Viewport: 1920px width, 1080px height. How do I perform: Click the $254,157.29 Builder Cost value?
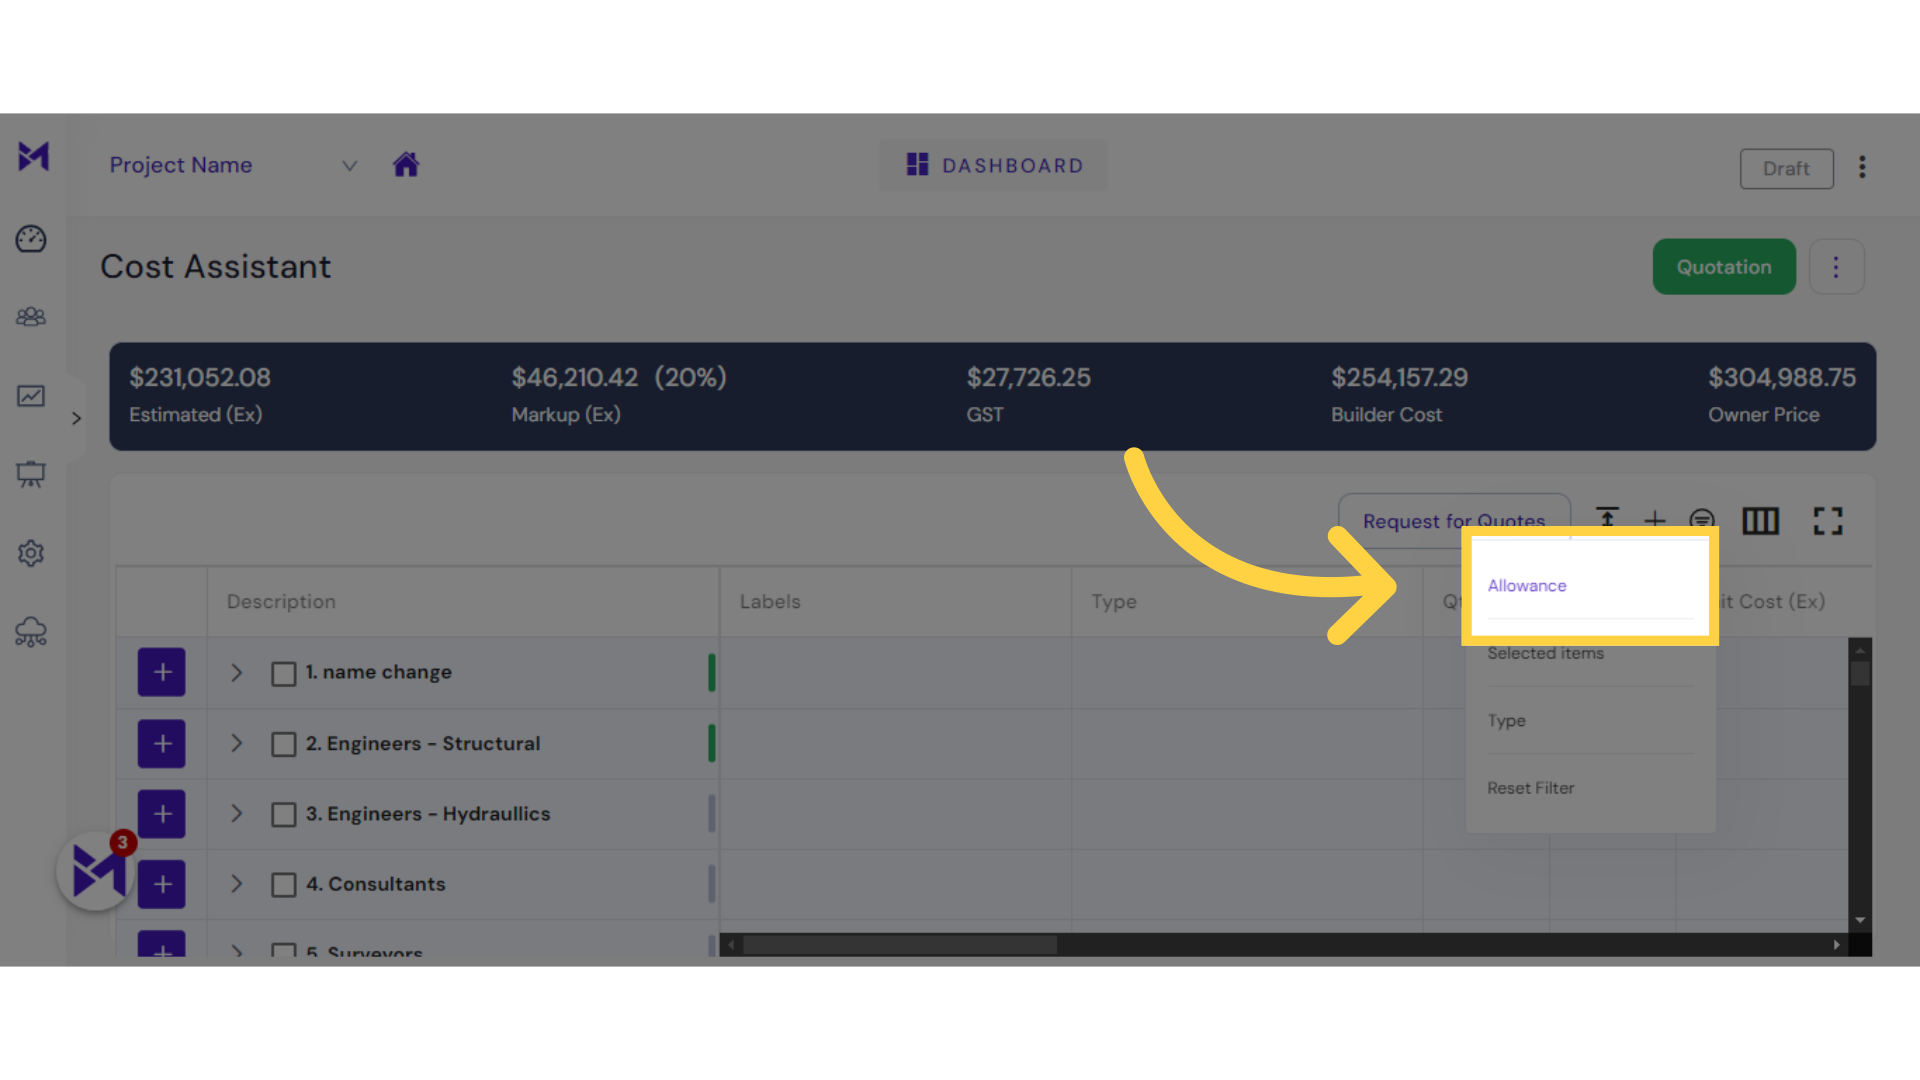tap(1399, 378)
